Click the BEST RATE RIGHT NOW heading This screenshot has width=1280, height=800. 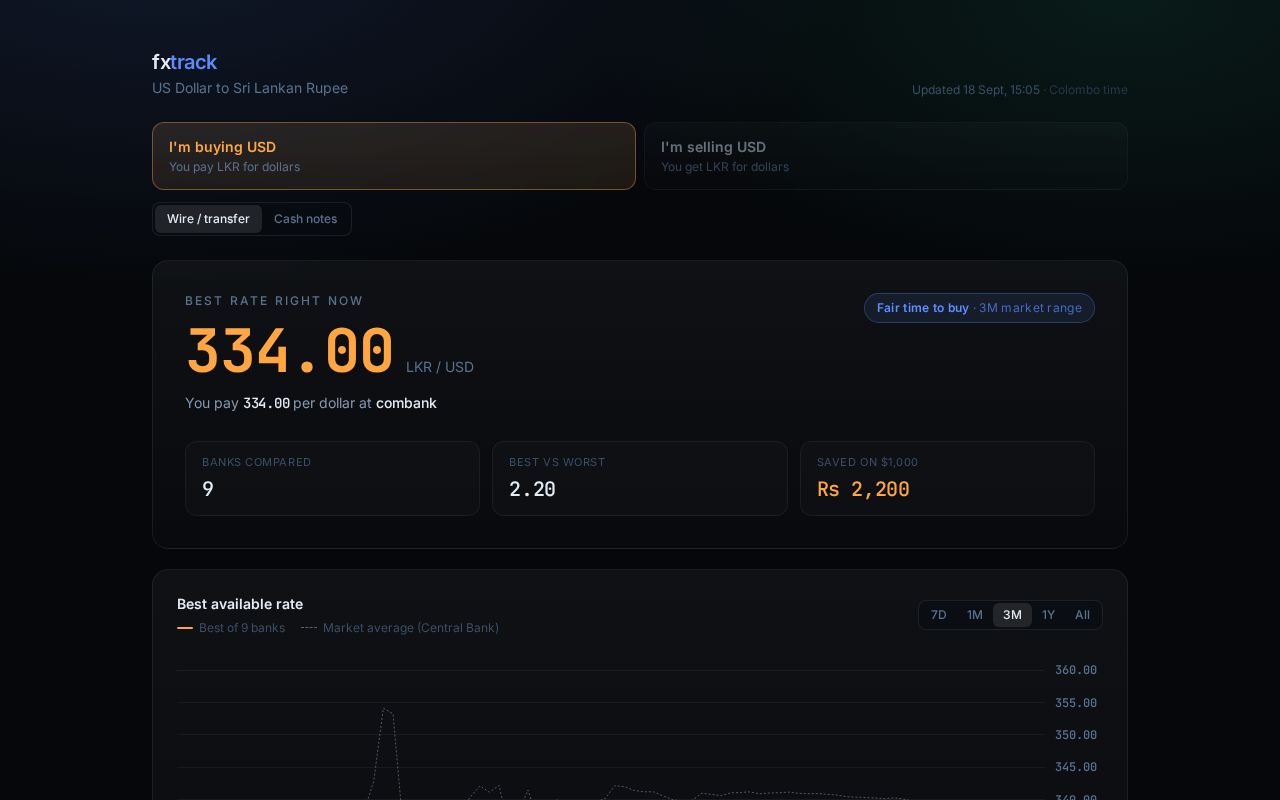(274, 301)
